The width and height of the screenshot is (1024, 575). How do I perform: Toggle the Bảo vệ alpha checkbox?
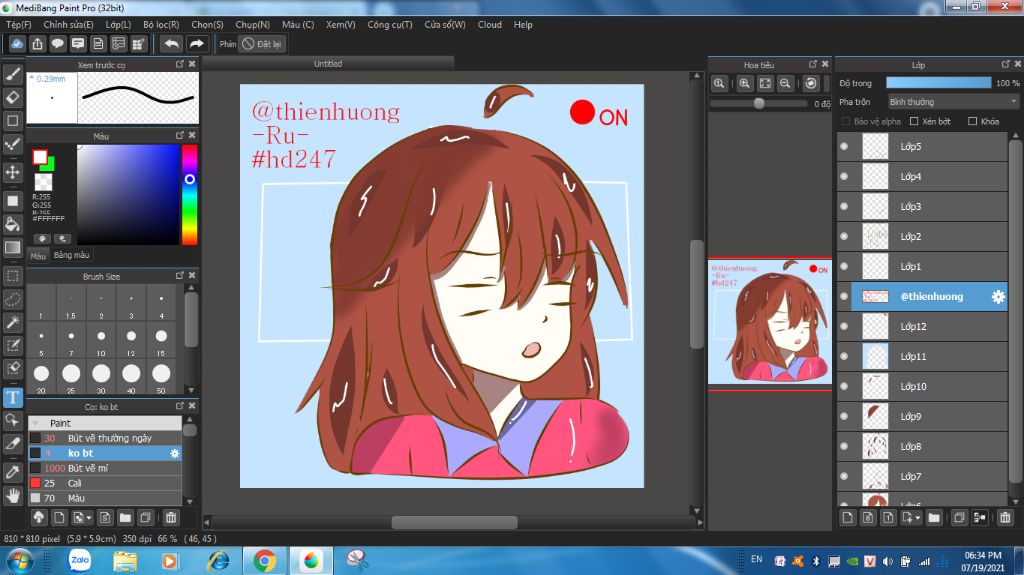(846, 121)
